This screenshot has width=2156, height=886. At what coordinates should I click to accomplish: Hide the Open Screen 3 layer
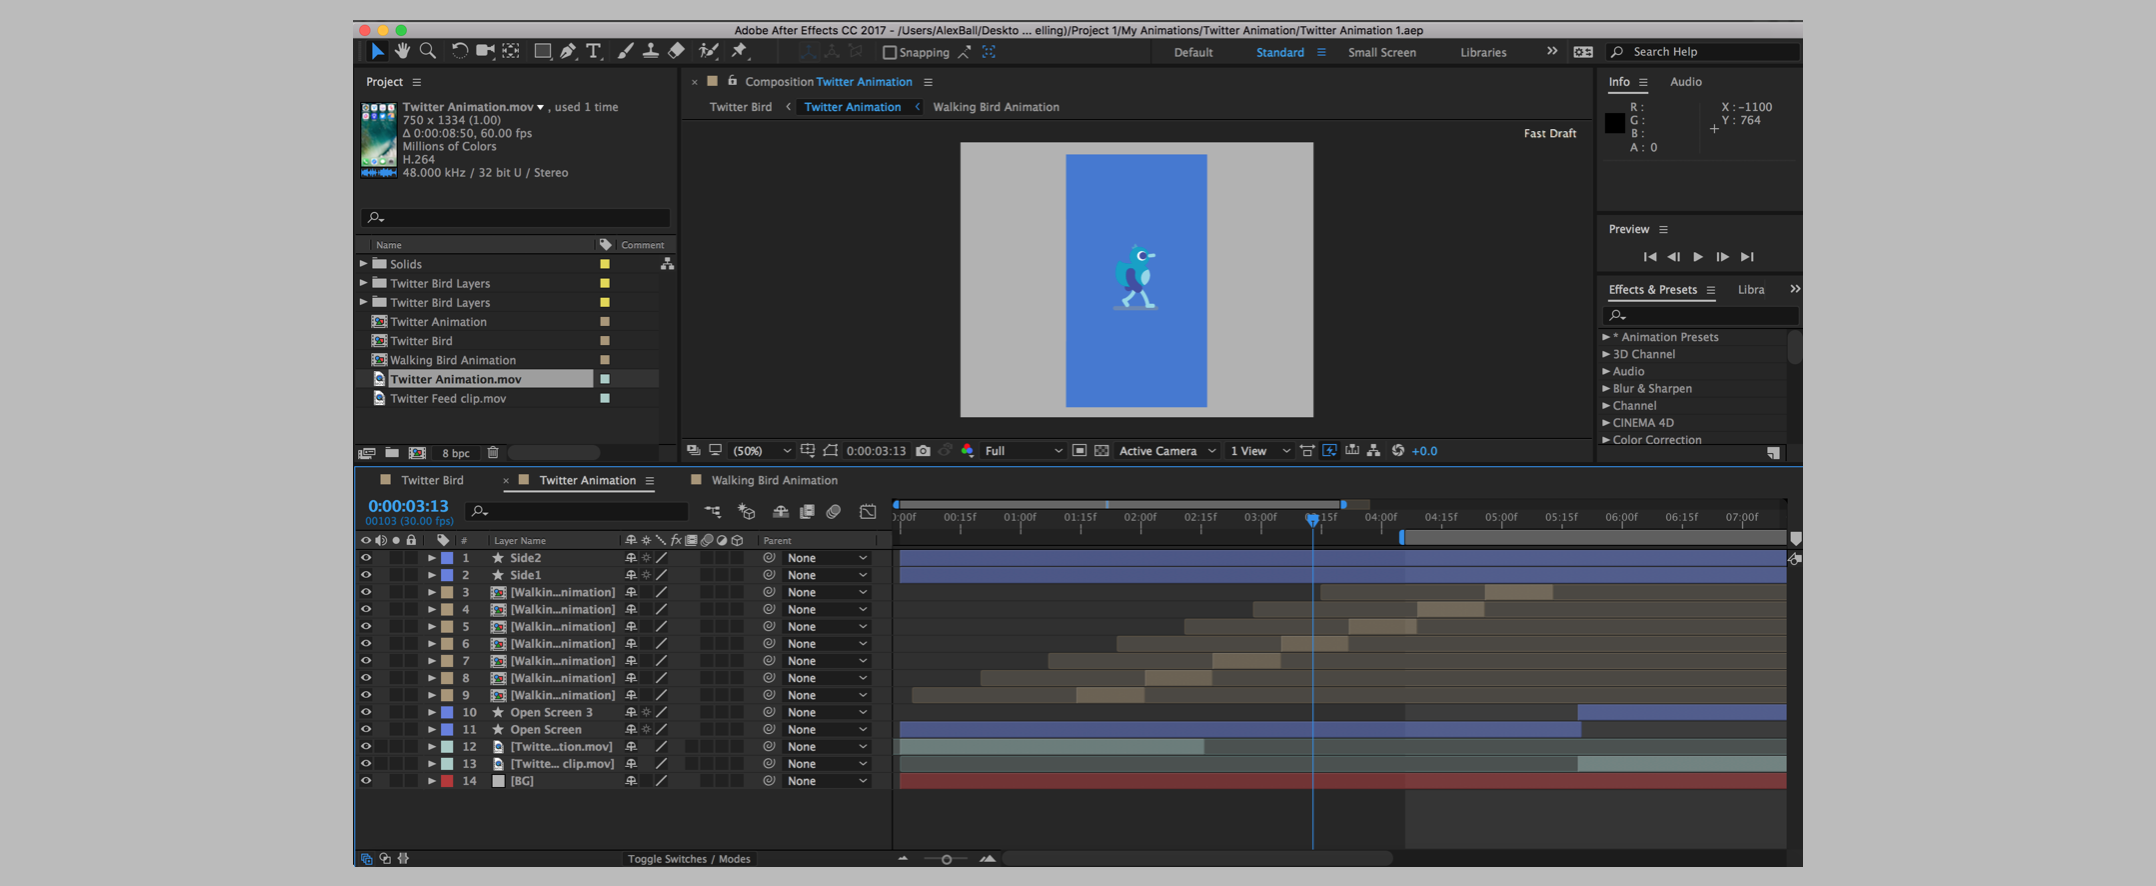tap(366, 712)
